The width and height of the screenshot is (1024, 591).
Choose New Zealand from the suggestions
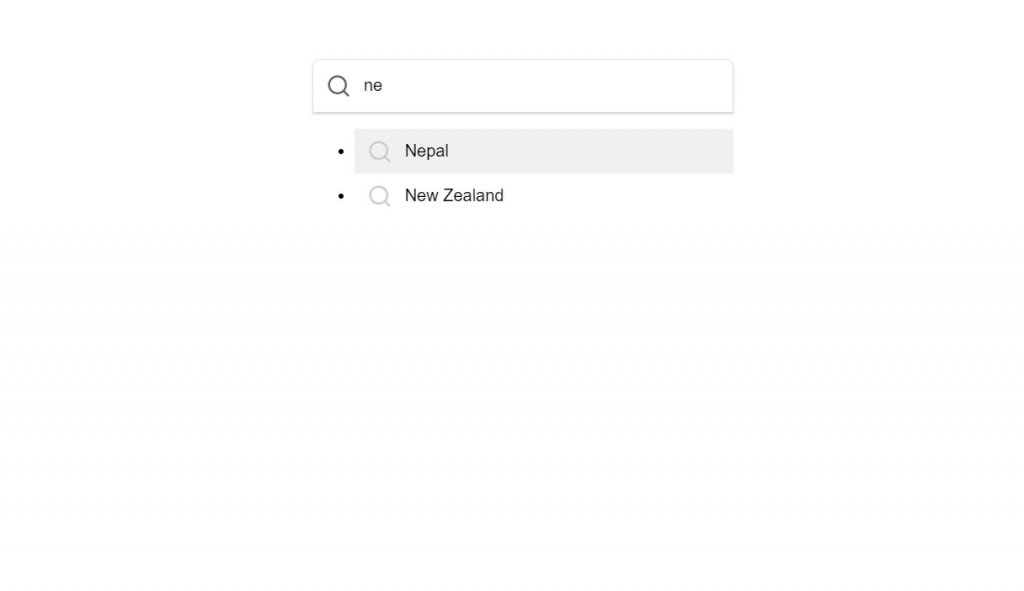(x=453, y=196)
